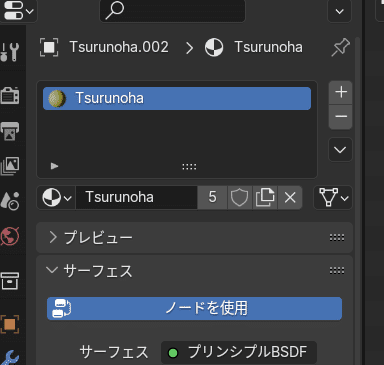Open the プリンシプルBSDF surface shader selector

pyautogui.click(x=239, y=352)
